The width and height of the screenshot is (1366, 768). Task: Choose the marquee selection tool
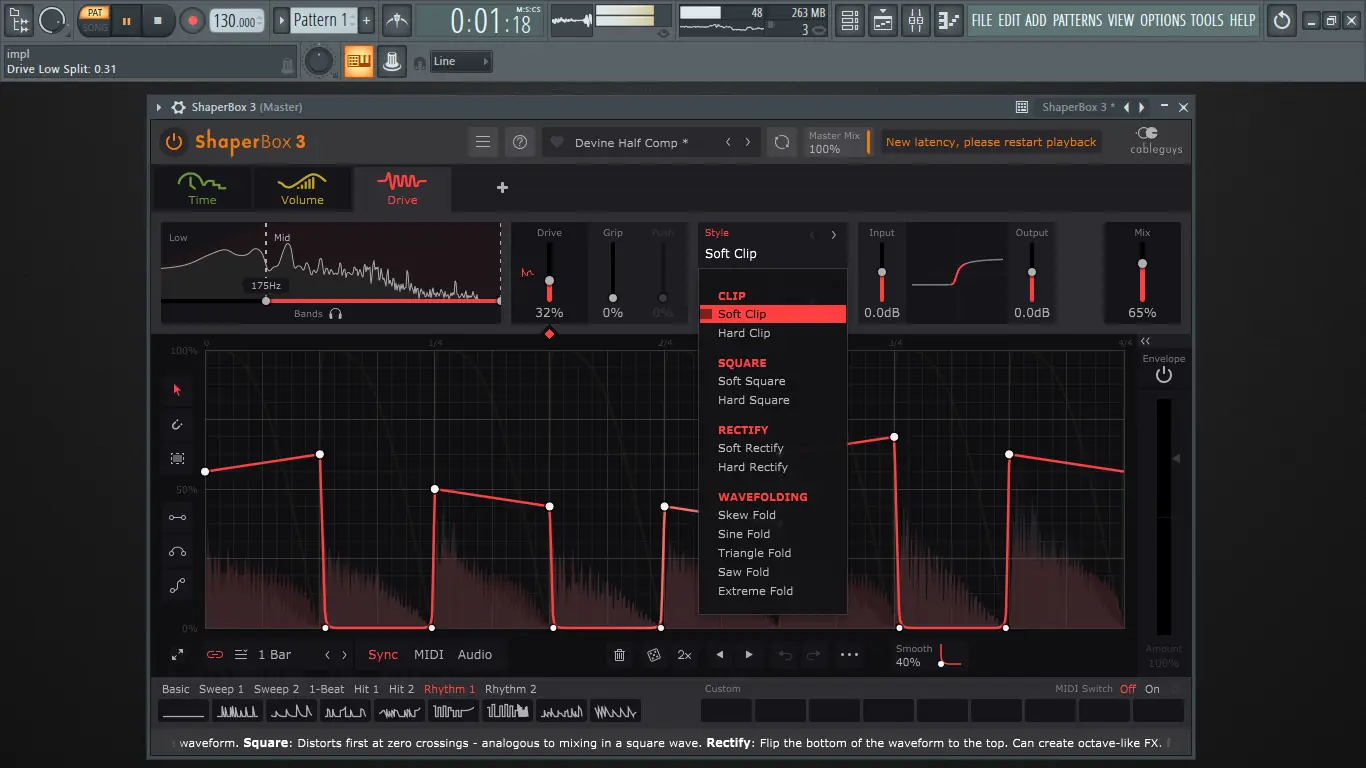177,459
